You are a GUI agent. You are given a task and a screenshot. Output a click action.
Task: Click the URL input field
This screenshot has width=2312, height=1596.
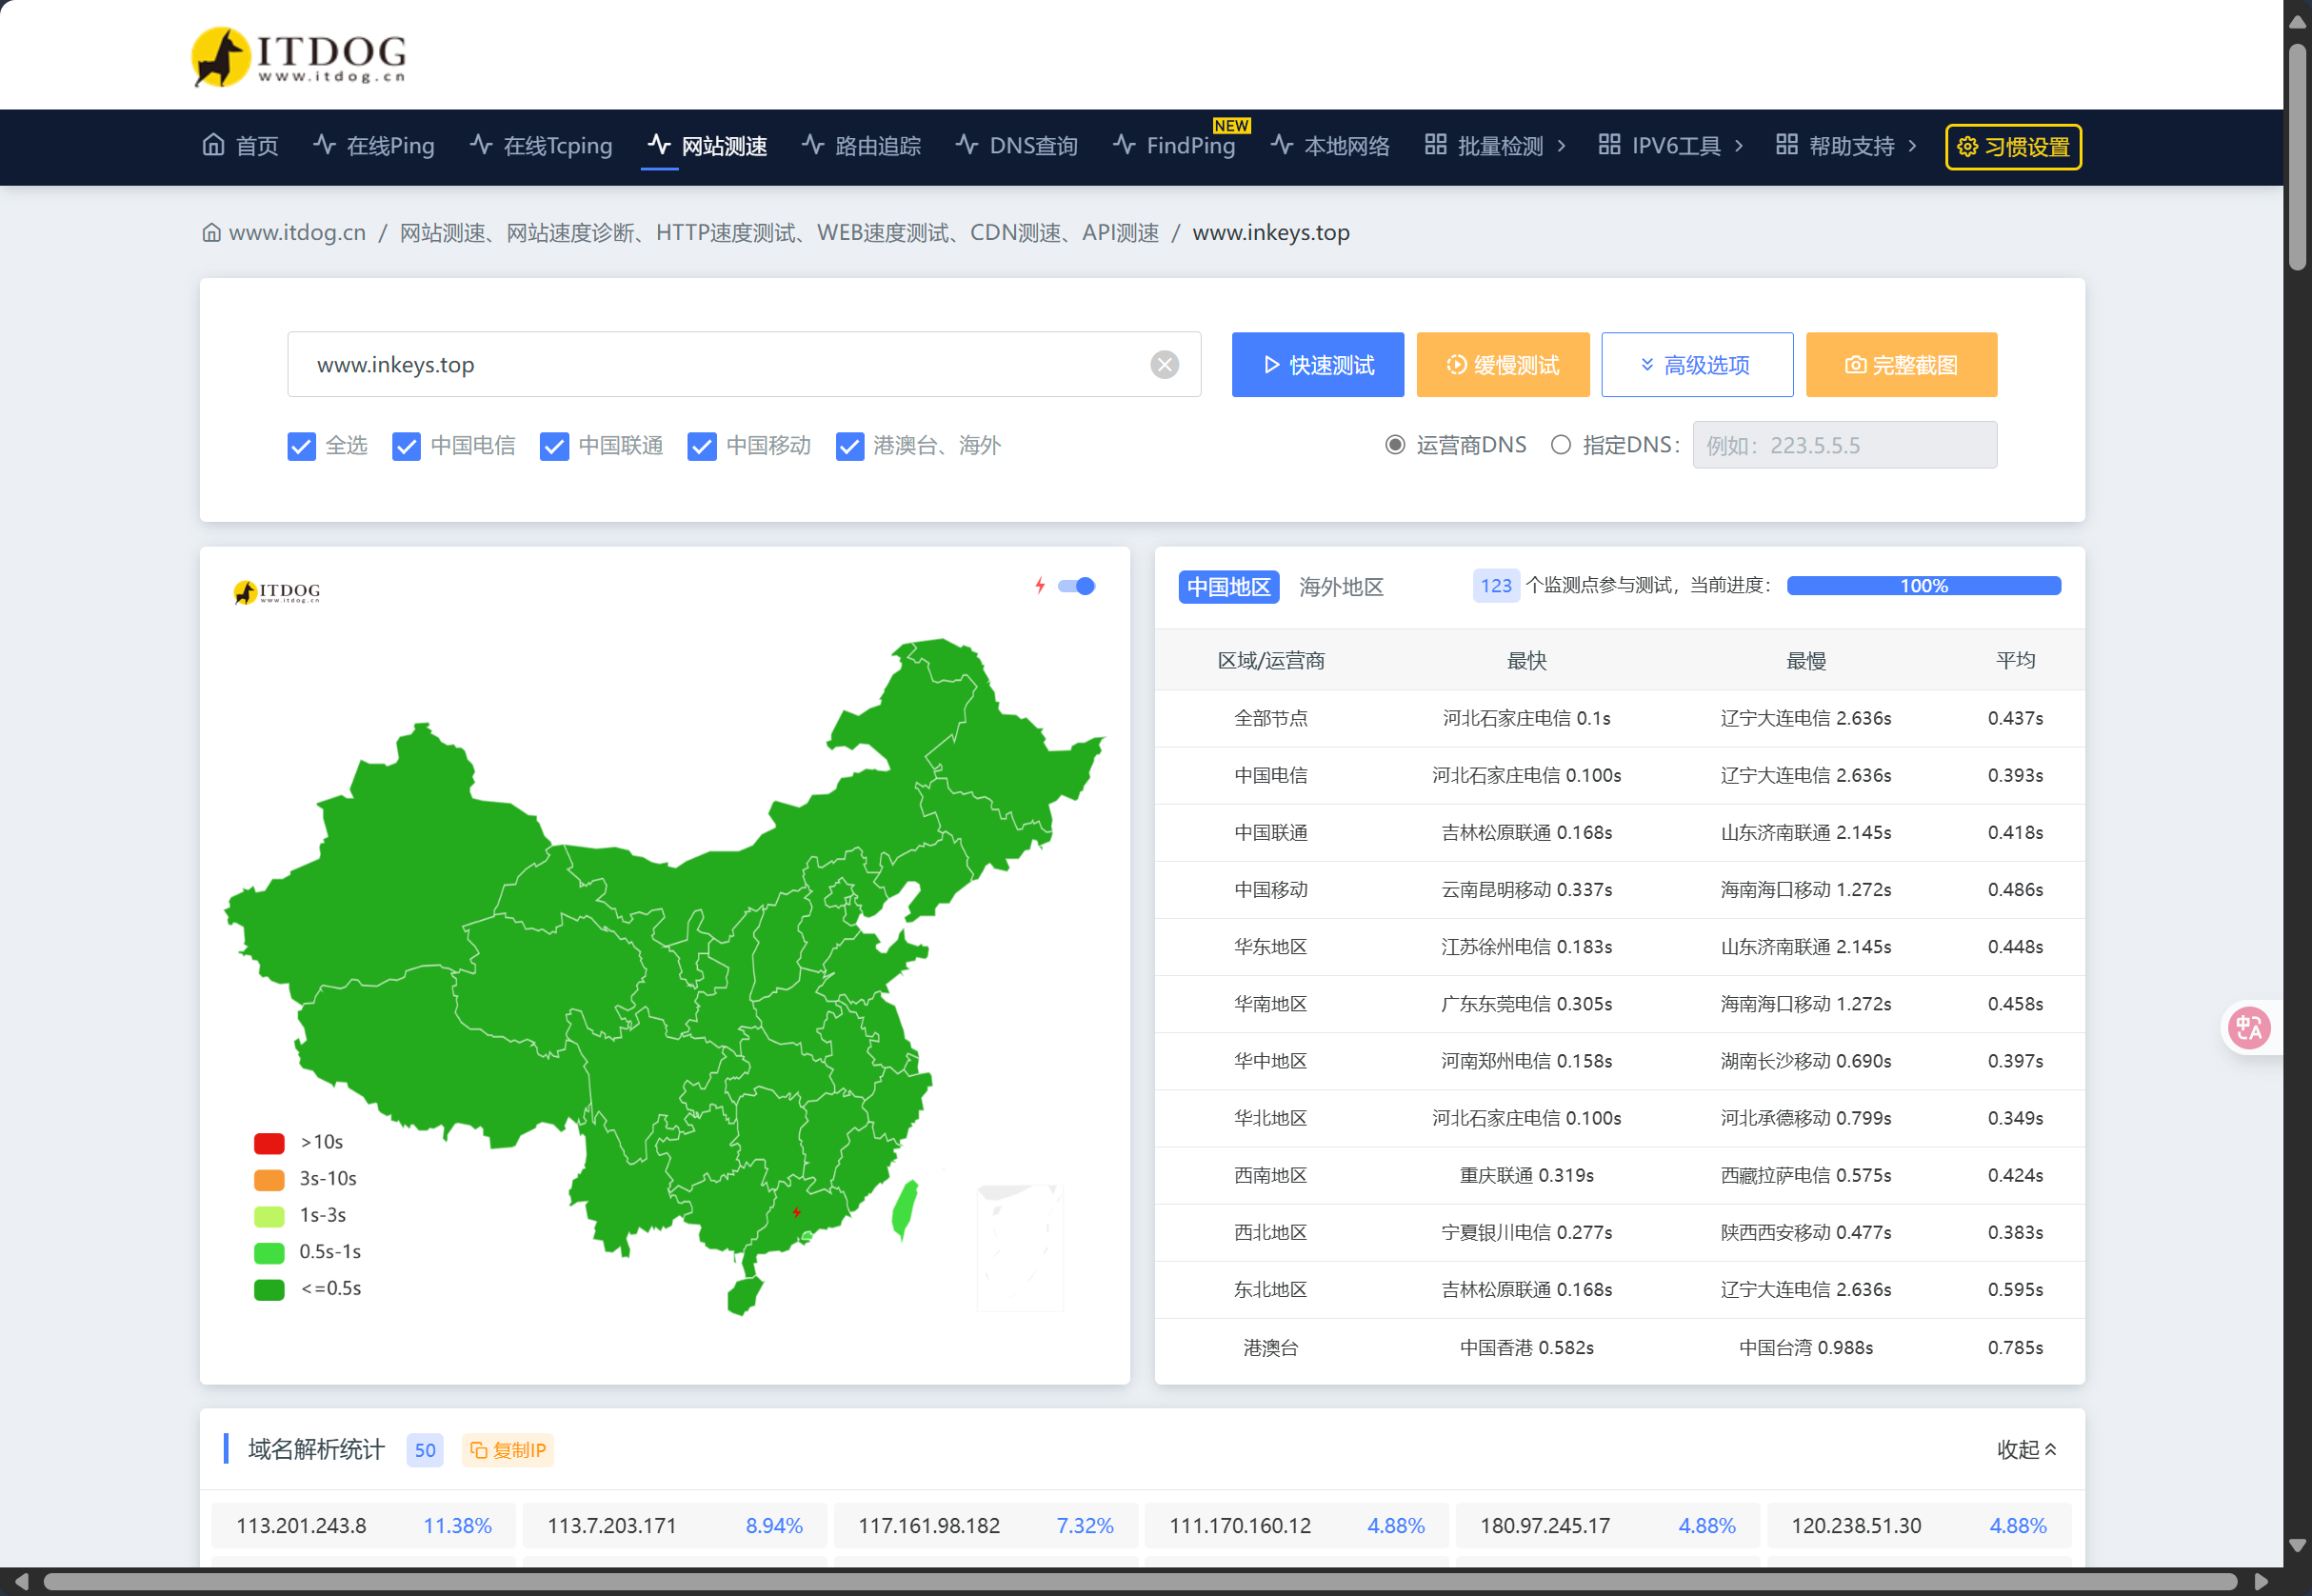click(x=743, y=365)
